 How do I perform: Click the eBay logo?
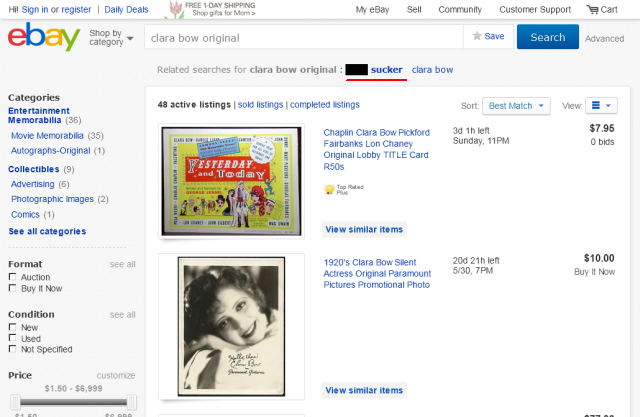(43, 38)
